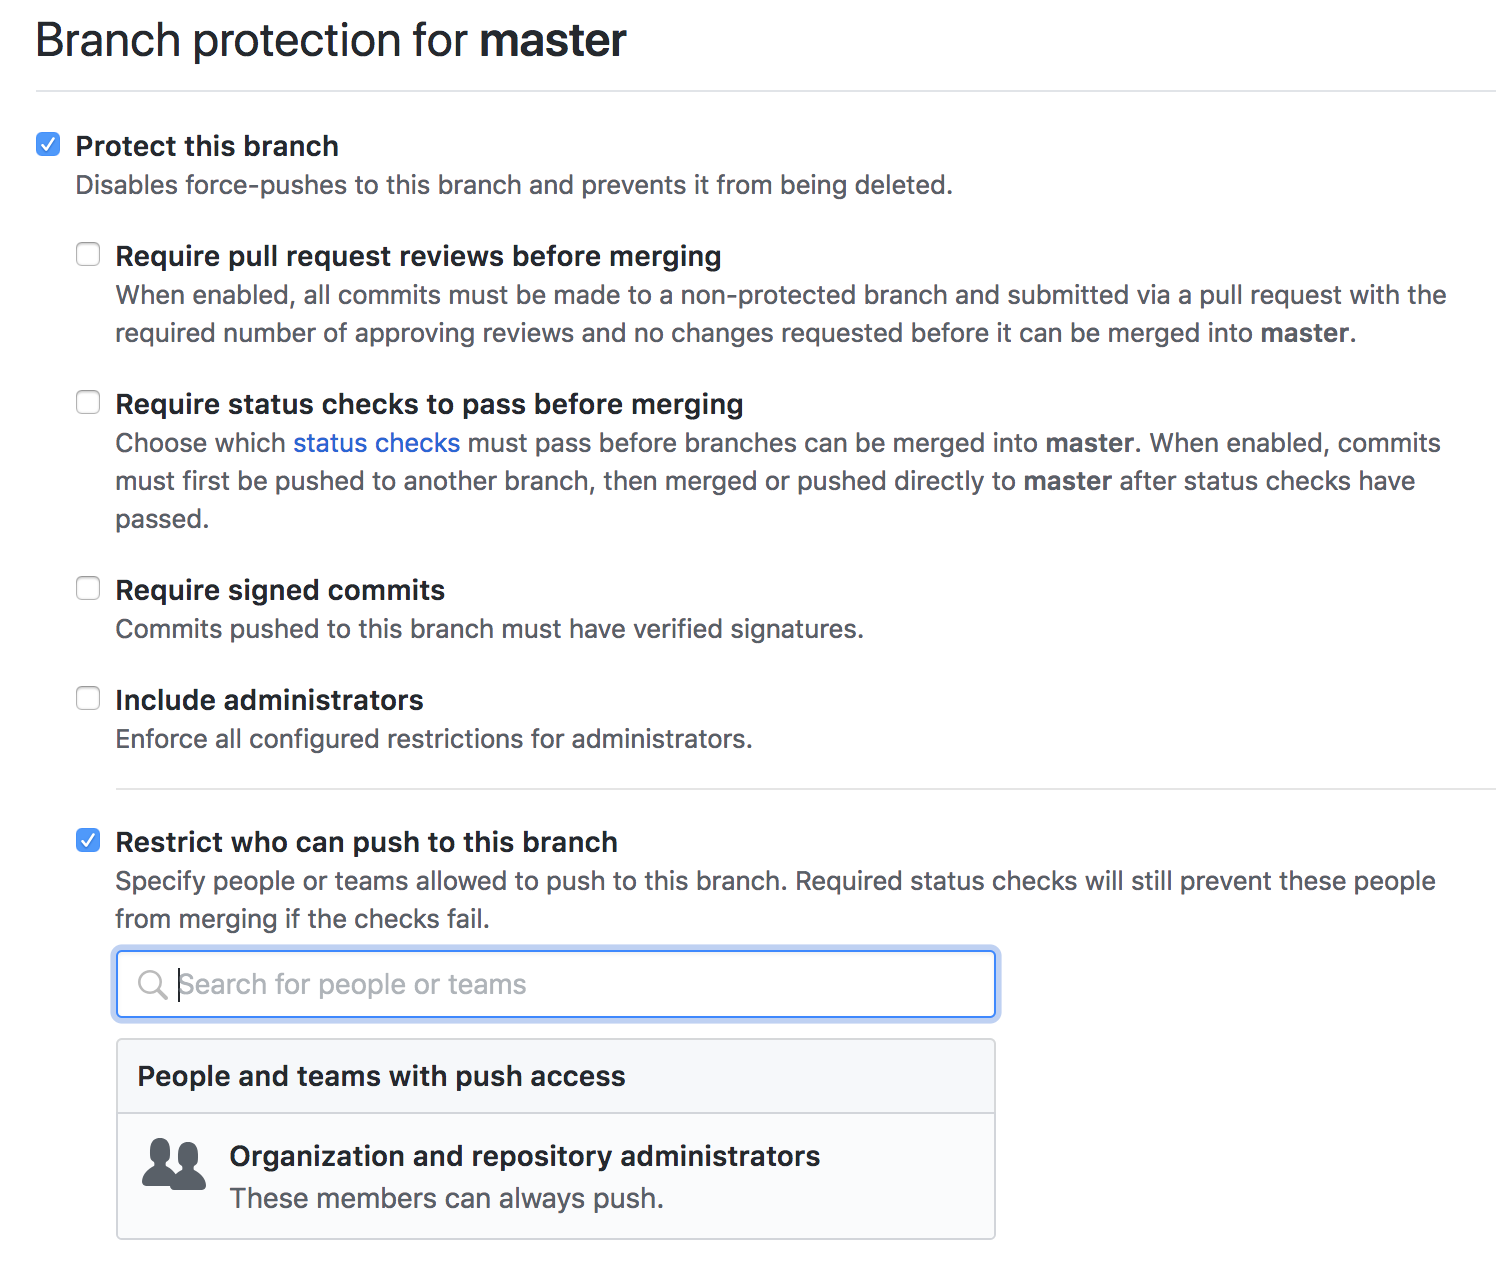Click the Branch protection for master heading

pos(331,41)
